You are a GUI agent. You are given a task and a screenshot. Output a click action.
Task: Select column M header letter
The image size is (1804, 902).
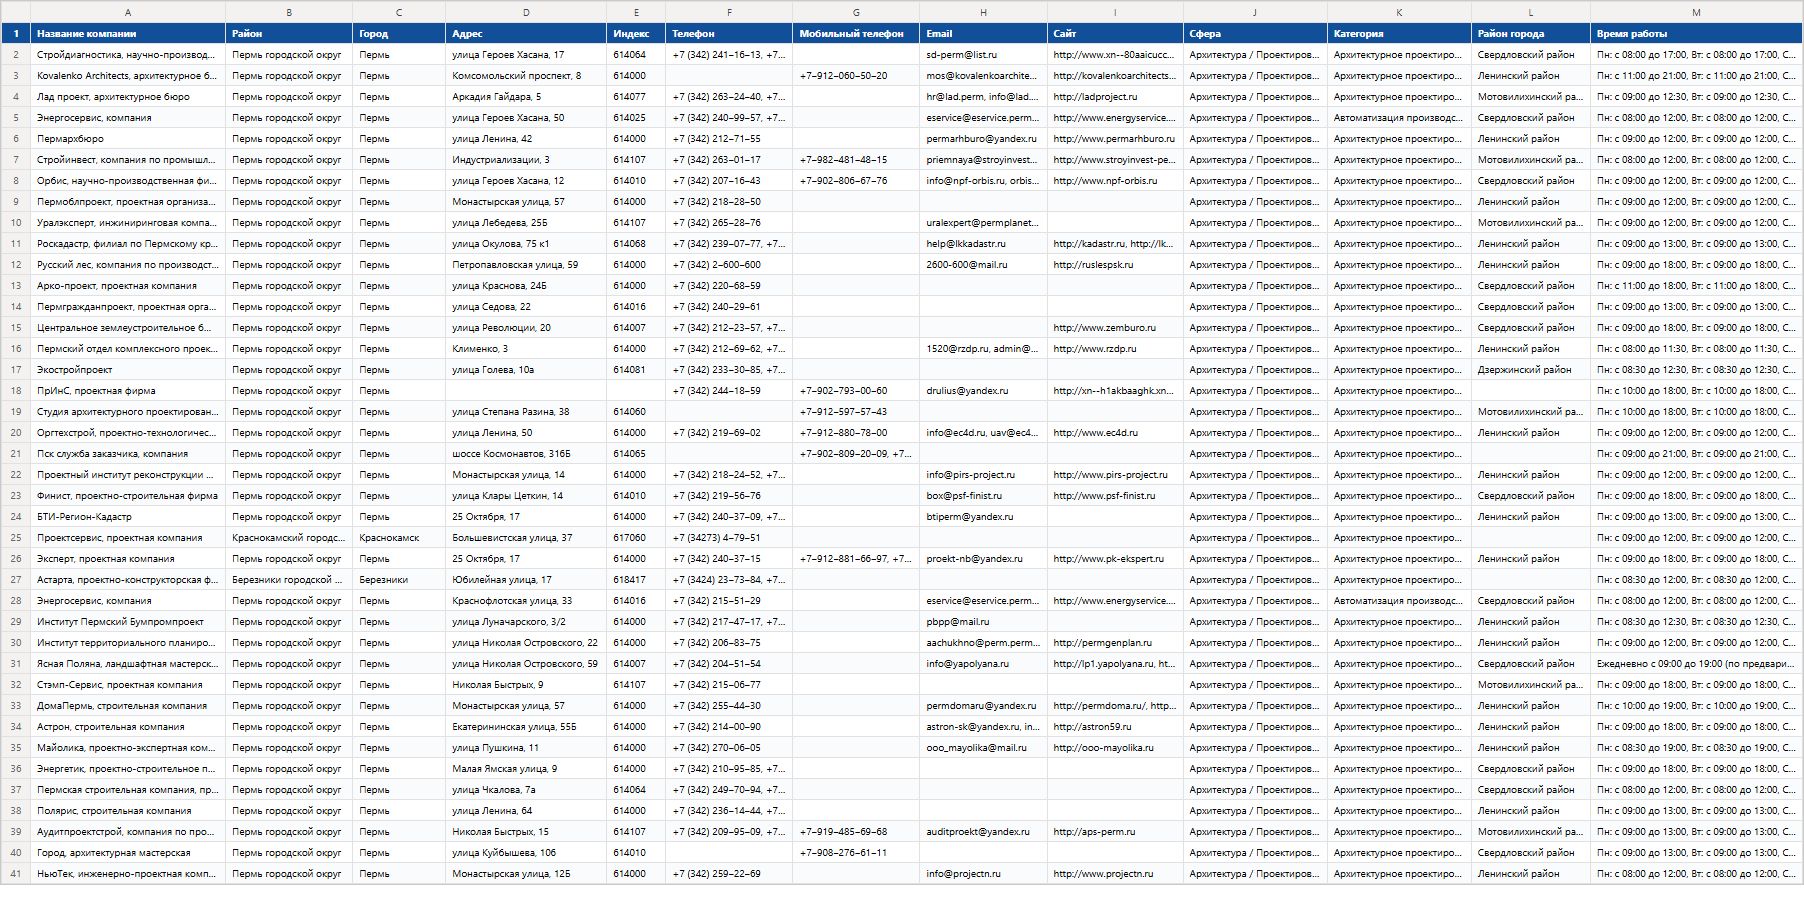pyautogui.click(x=1696, y=12)
